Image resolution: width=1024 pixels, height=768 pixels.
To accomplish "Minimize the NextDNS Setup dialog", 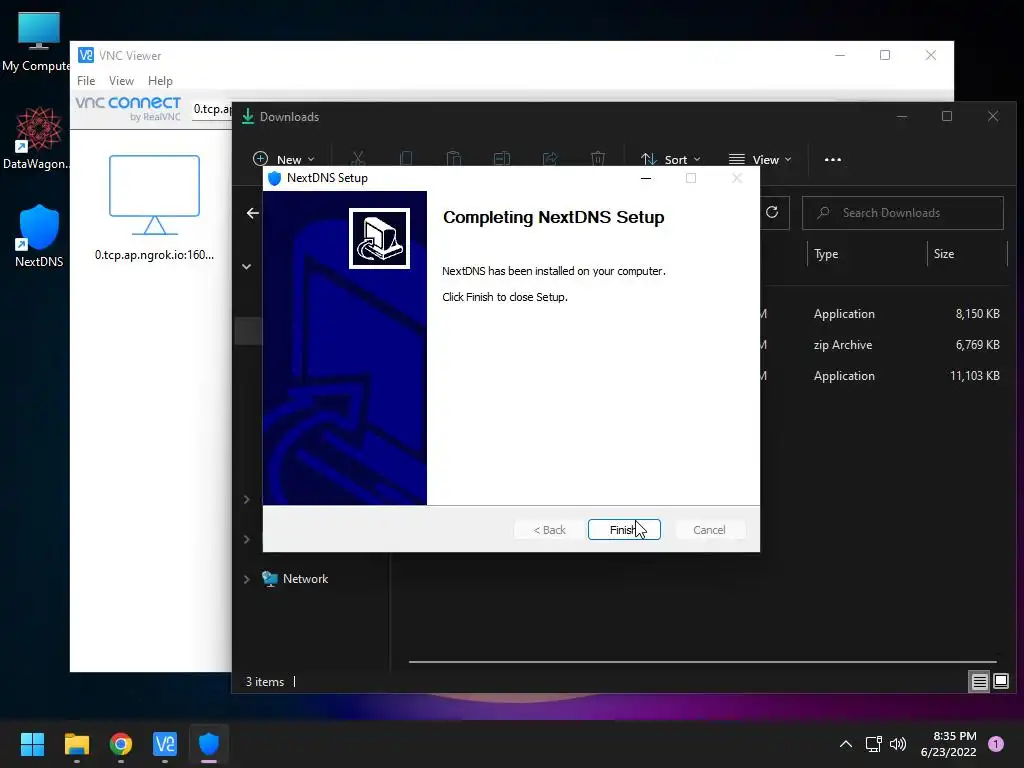I will pyautogui.click(x=646, y=178).
